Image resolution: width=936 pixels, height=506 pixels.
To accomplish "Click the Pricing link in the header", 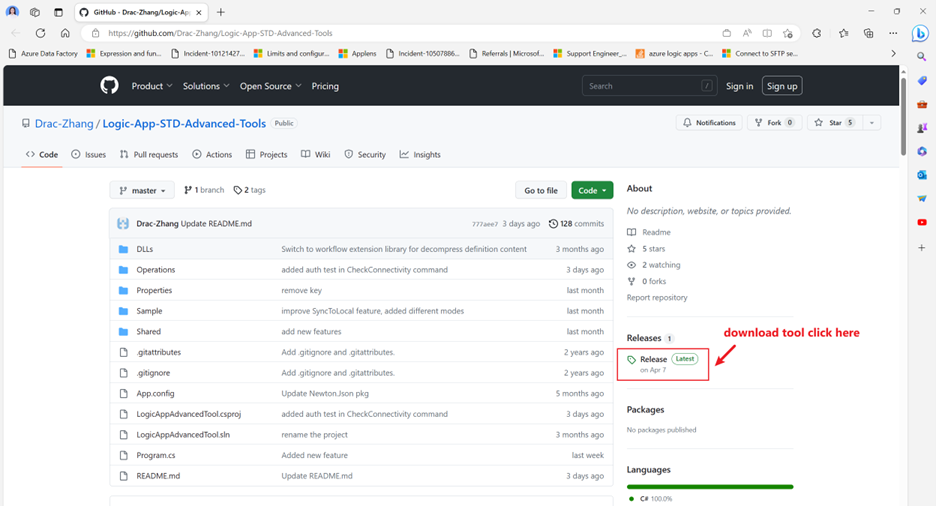I will click(x=325, y=86).
